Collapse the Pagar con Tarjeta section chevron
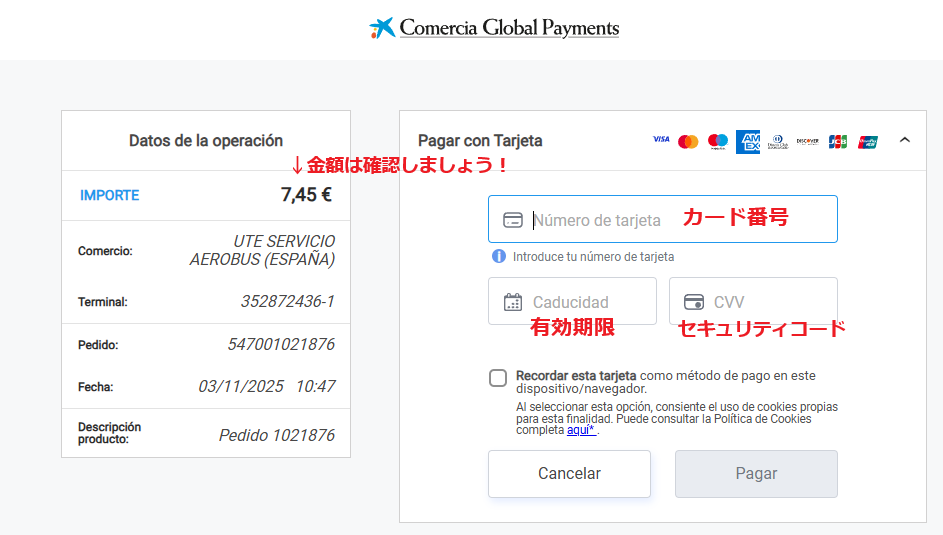This screenshot has width=943, height=535. pos(905,141)
